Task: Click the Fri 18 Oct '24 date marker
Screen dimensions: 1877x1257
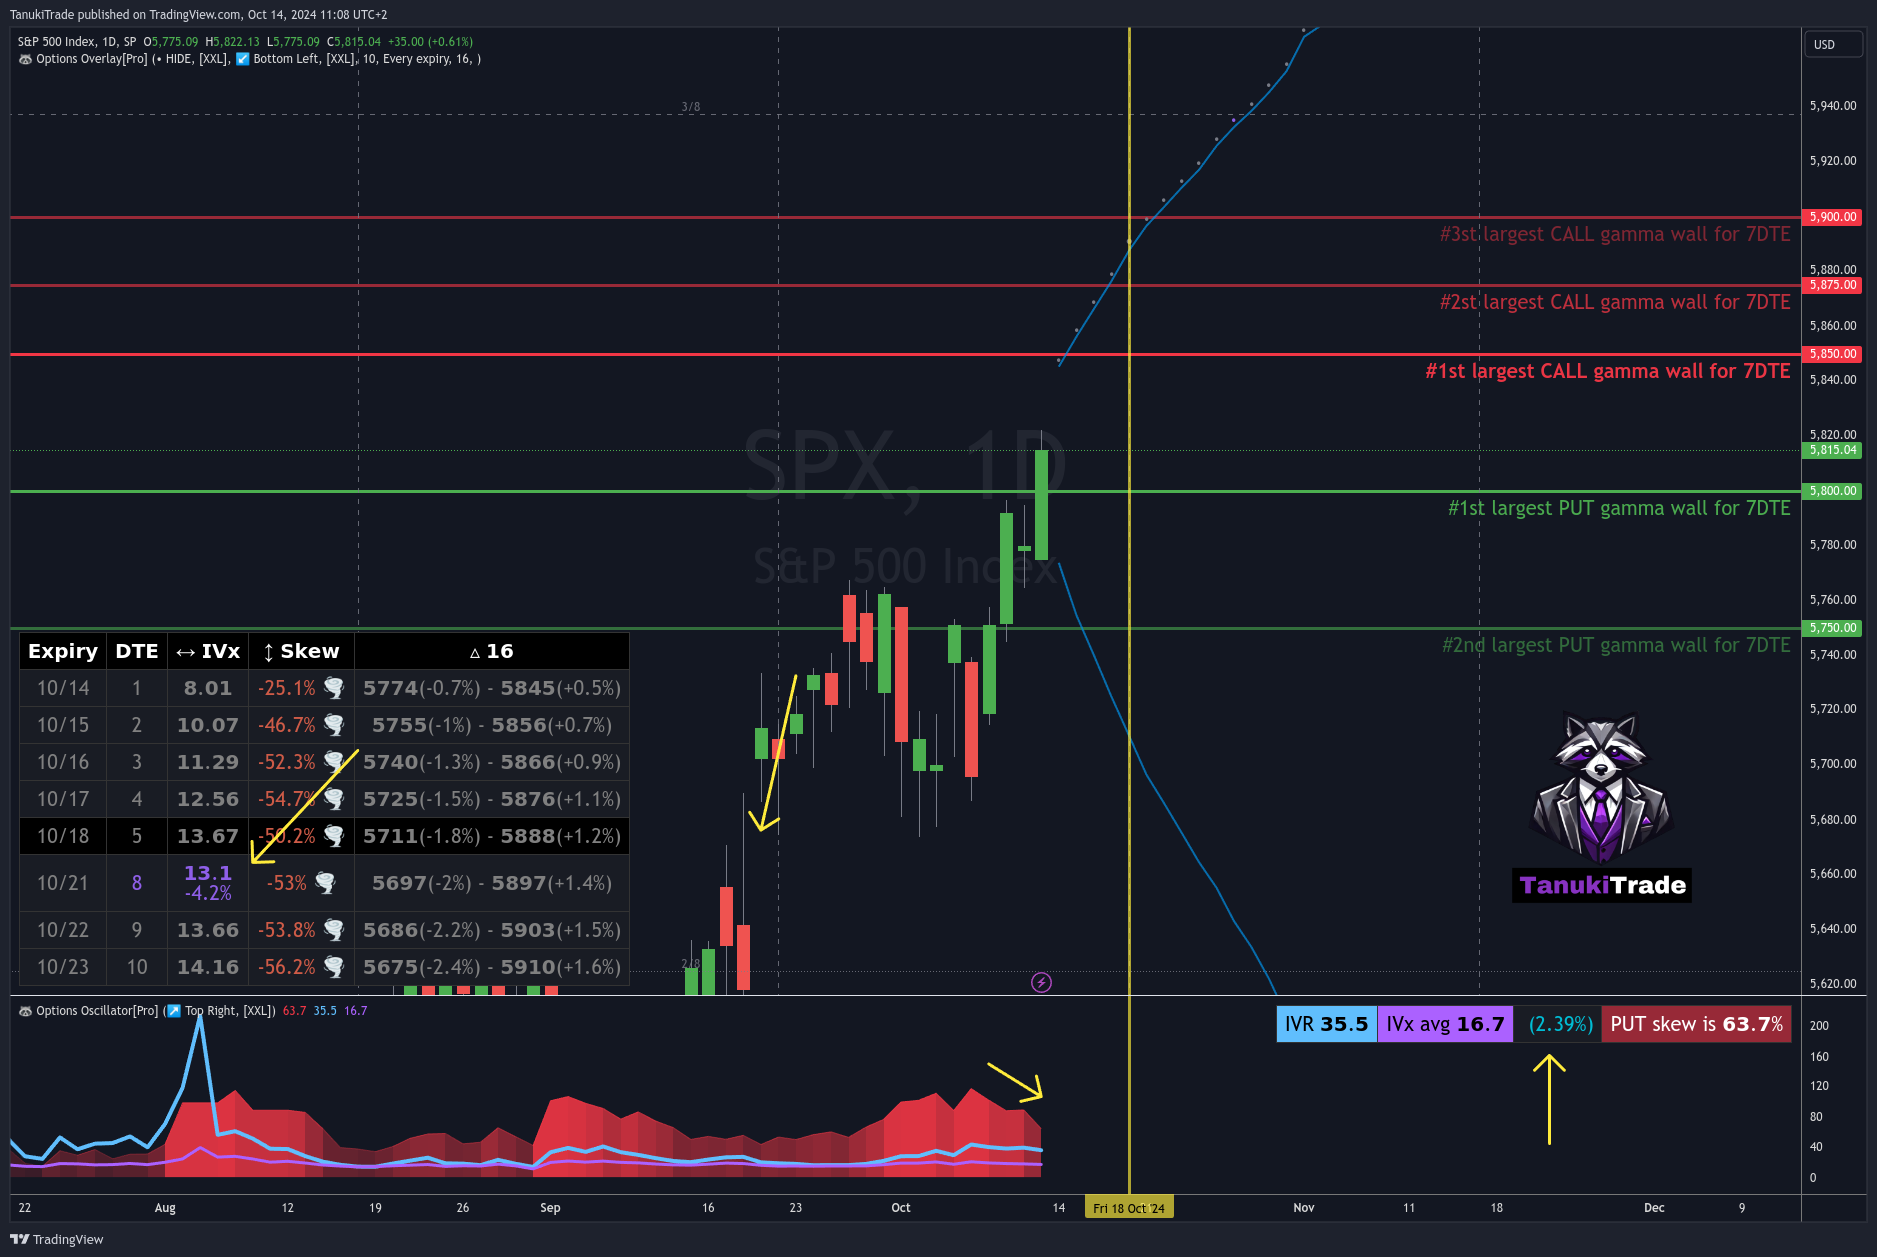Action: (x=1129, y=1207)
